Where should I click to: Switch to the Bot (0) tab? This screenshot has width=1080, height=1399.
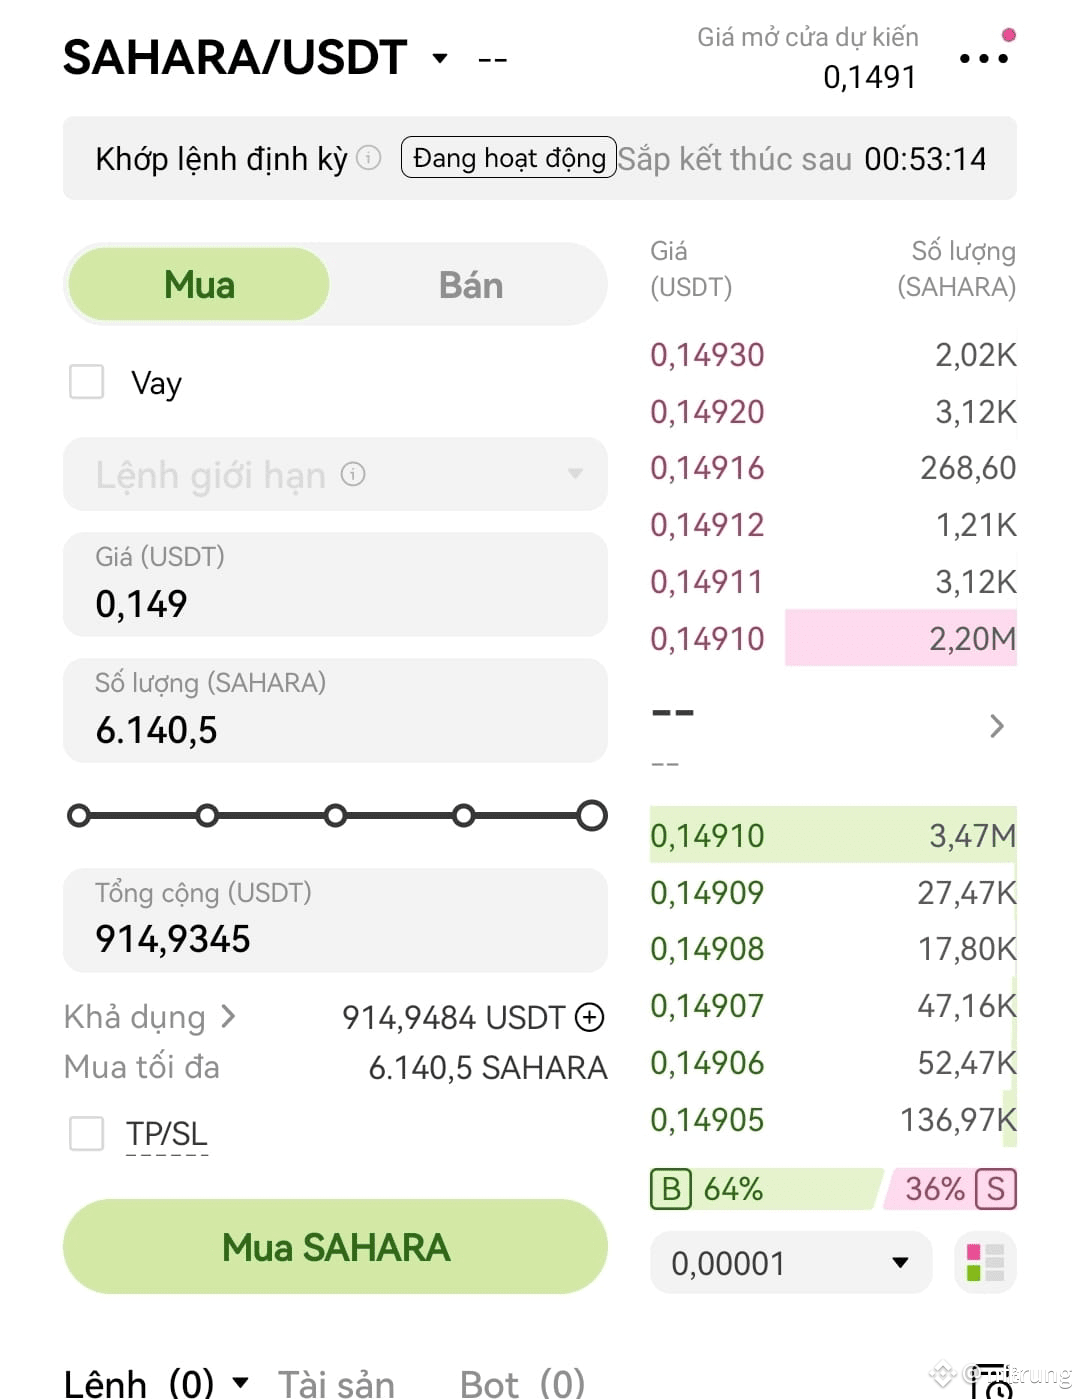pos(522,1383)
